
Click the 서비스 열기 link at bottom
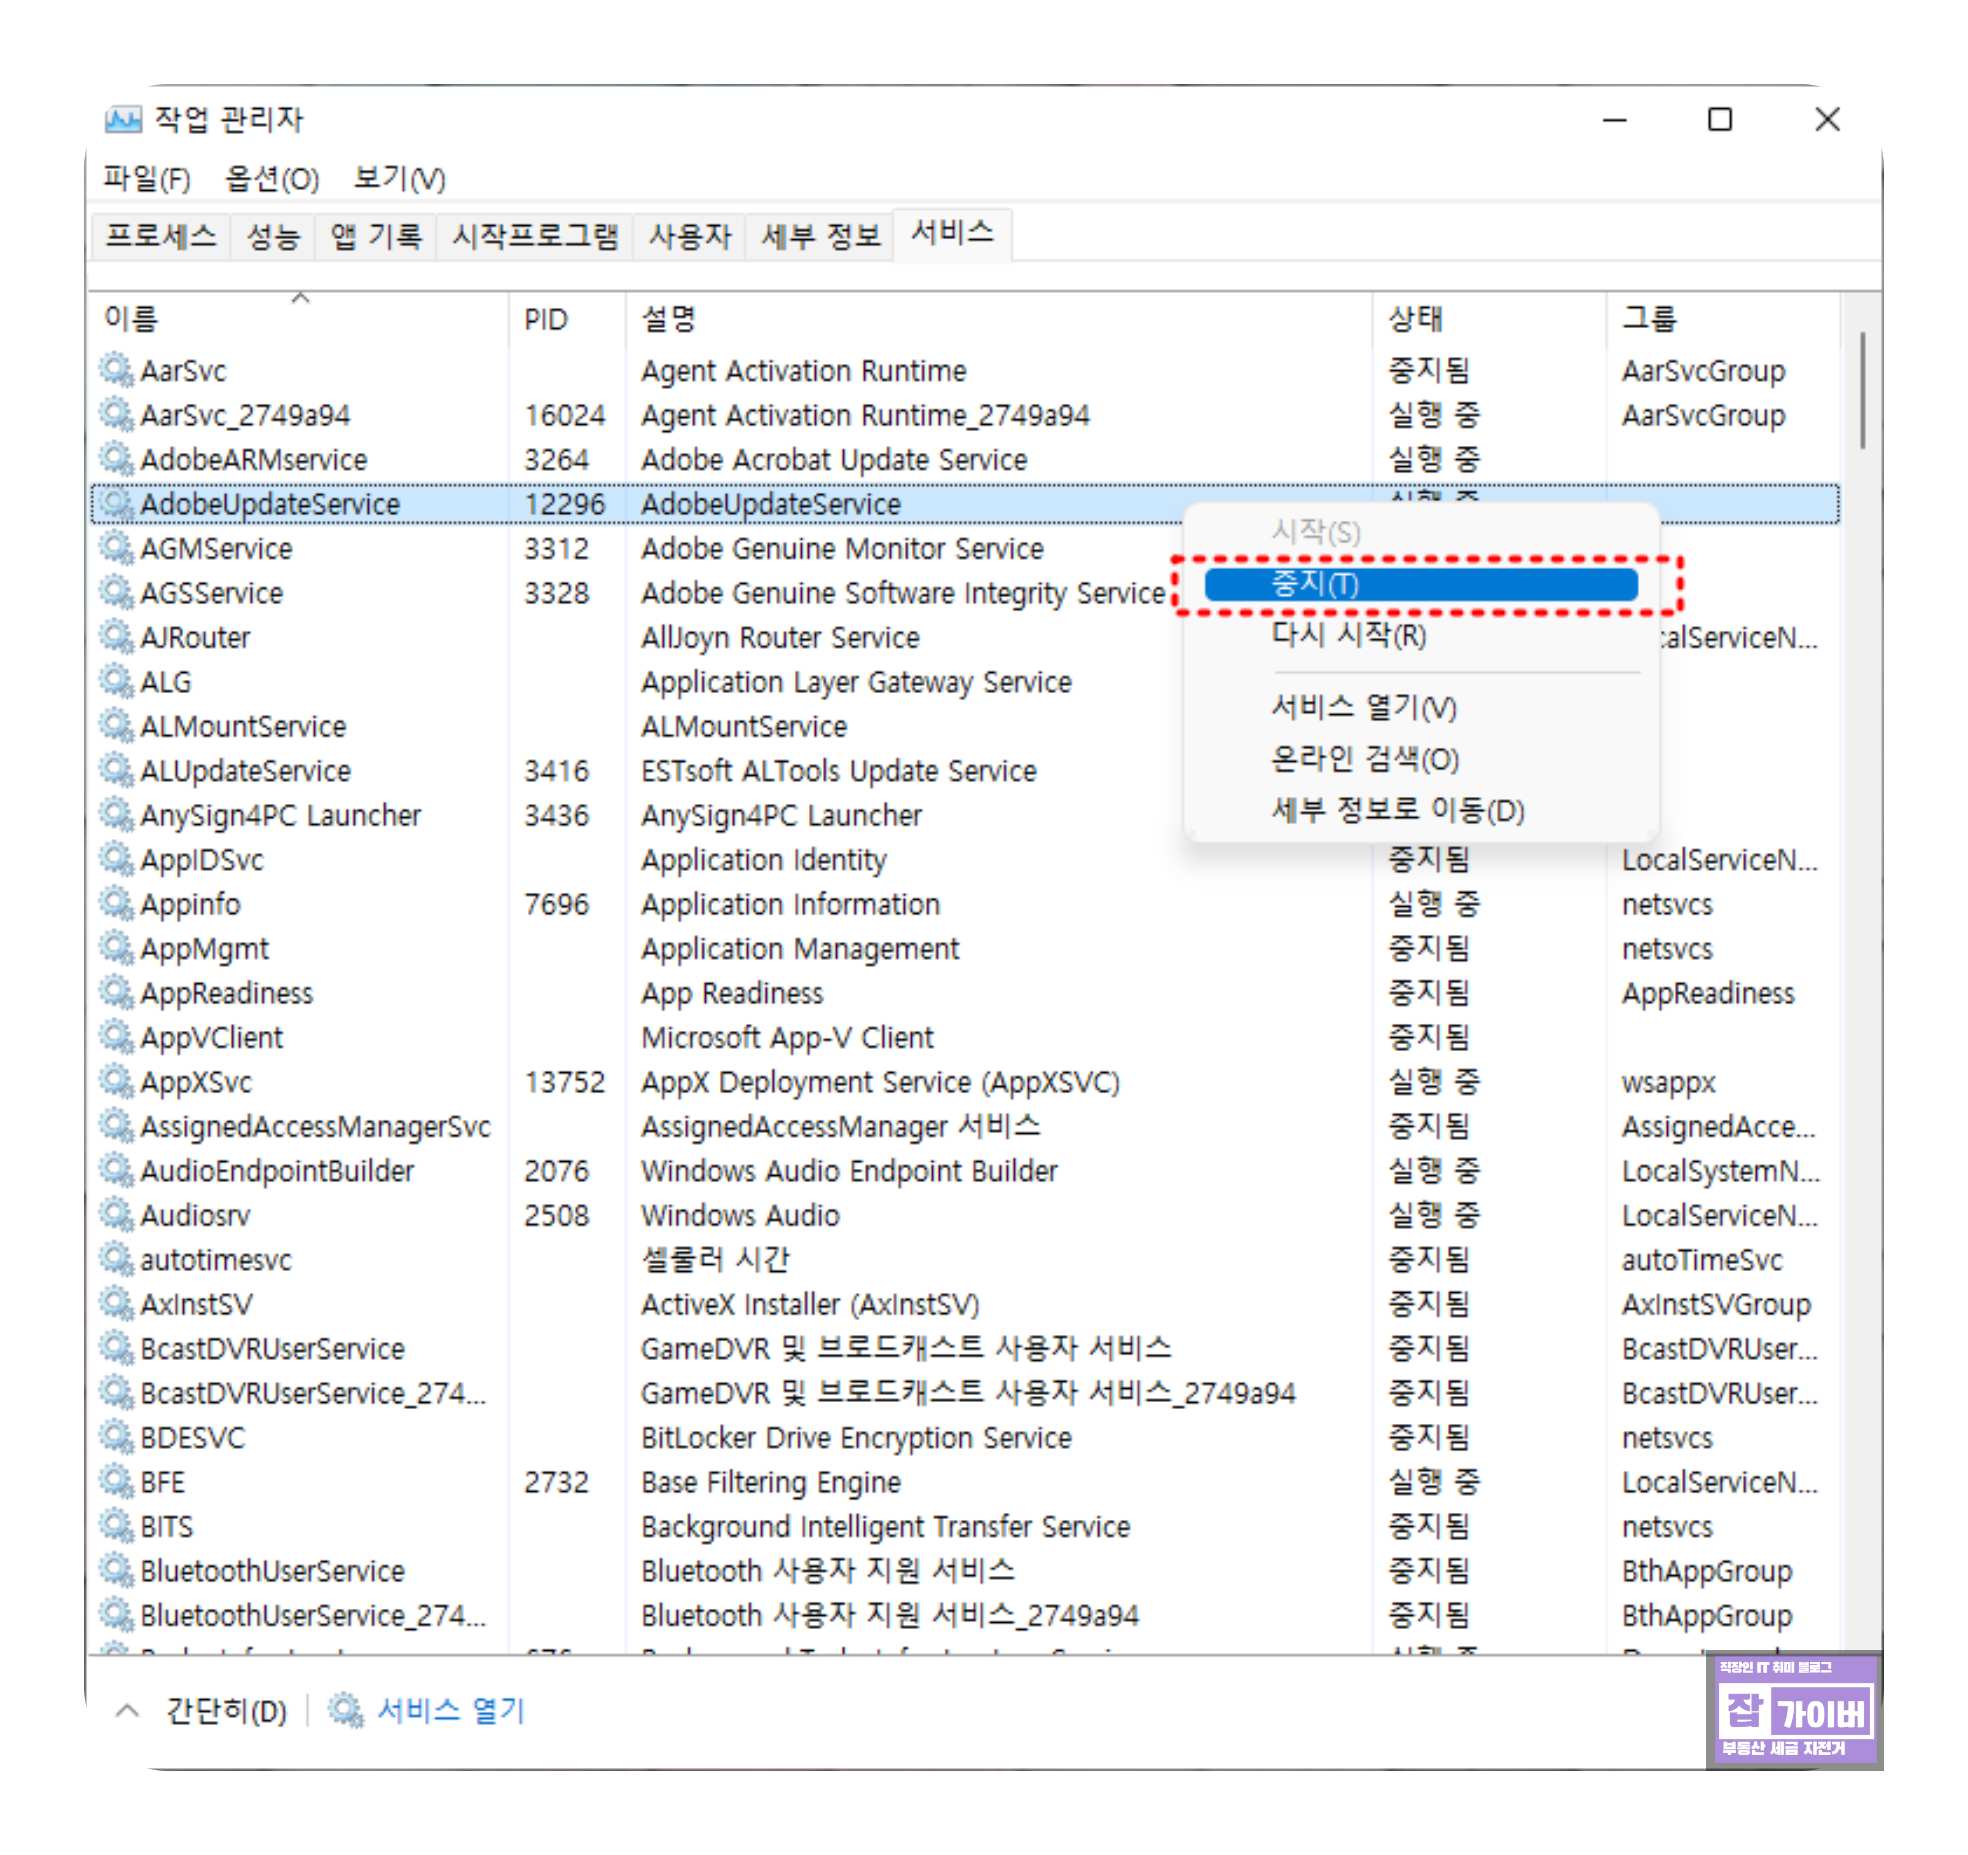[x=450, y=1710]
